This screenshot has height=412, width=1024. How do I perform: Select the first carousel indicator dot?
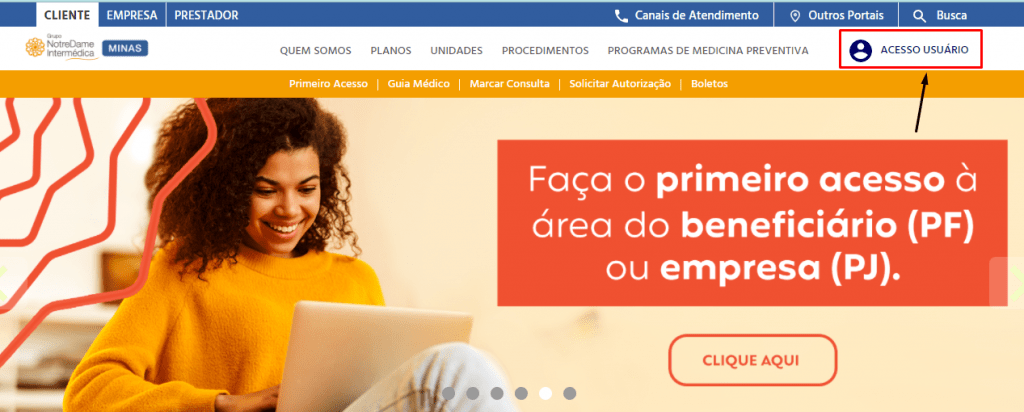tap(448, 393)
